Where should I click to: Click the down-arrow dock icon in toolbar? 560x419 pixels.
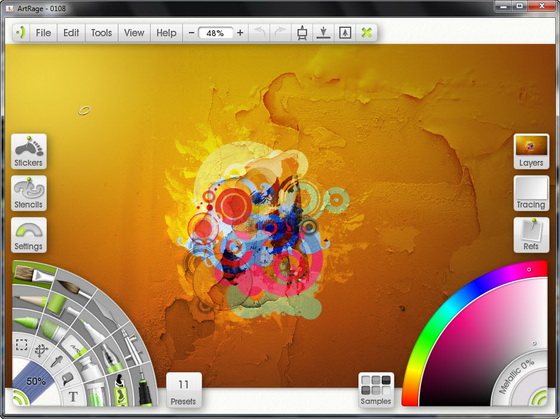(x=324, y=33)
